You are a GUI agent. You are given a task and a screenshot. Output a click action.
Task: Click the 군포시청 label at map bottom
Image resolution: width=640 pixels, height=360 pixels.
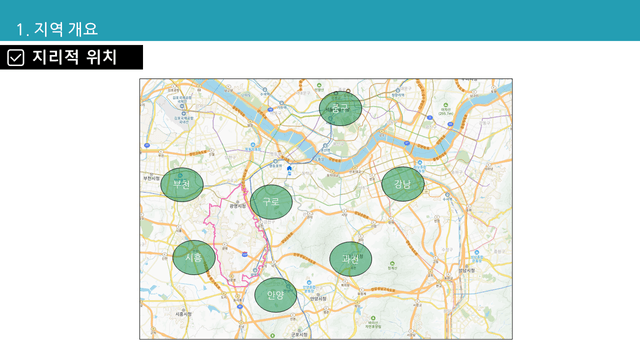tap(299, 334)
